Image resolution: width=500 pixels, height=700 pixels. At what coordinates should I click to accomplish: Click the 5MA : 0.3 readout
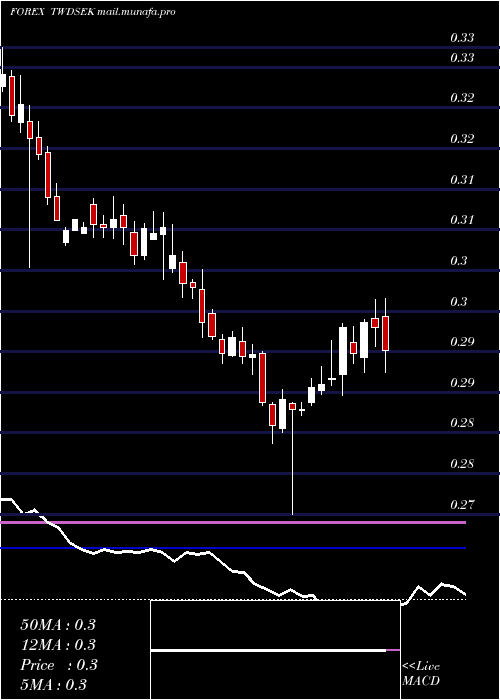[53, 684]
